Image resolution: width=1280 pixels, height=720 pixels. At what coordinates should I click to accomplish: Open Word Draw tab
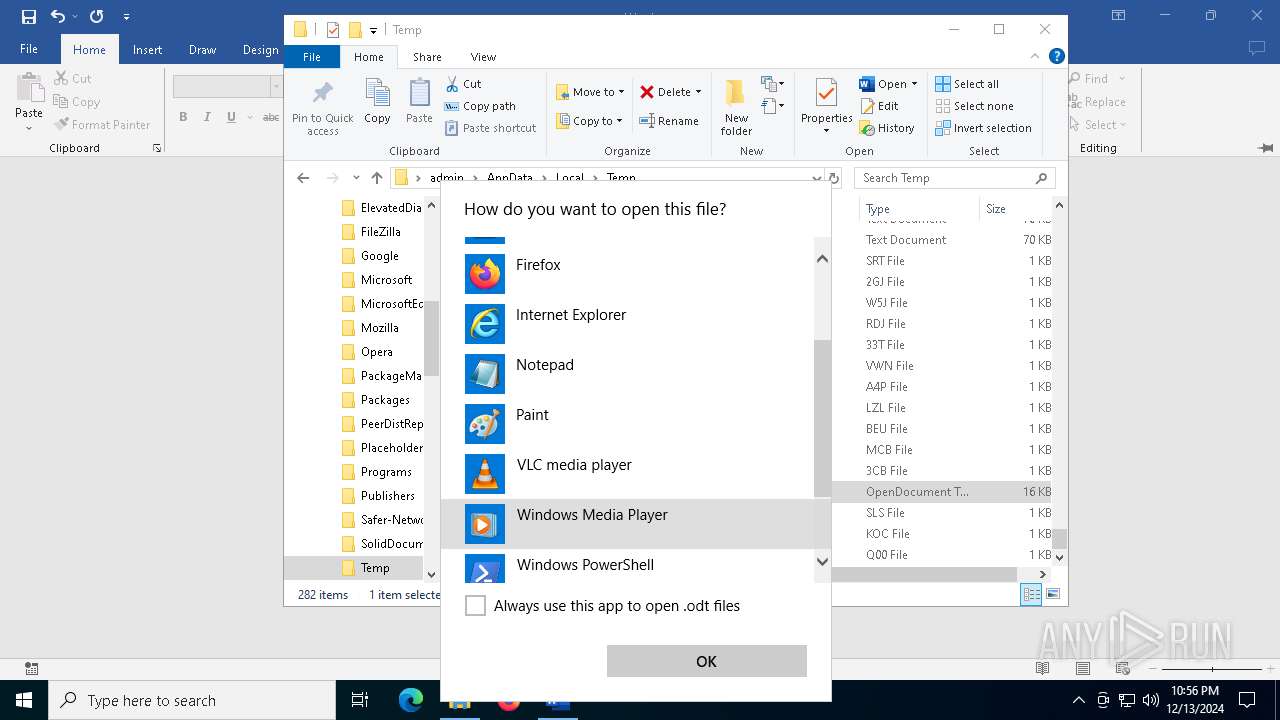(x=202, y=49)
